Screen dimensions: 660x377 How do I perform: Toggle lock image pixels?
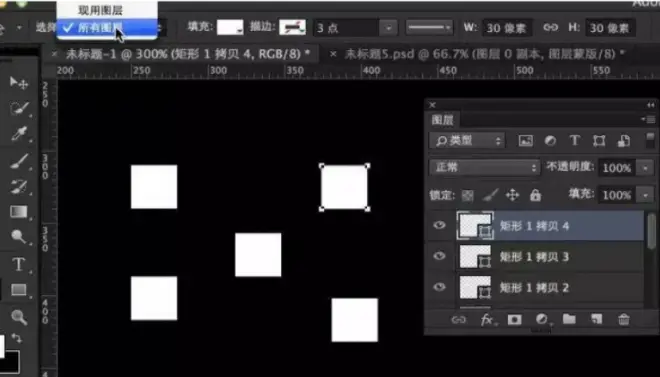[490, 195]
